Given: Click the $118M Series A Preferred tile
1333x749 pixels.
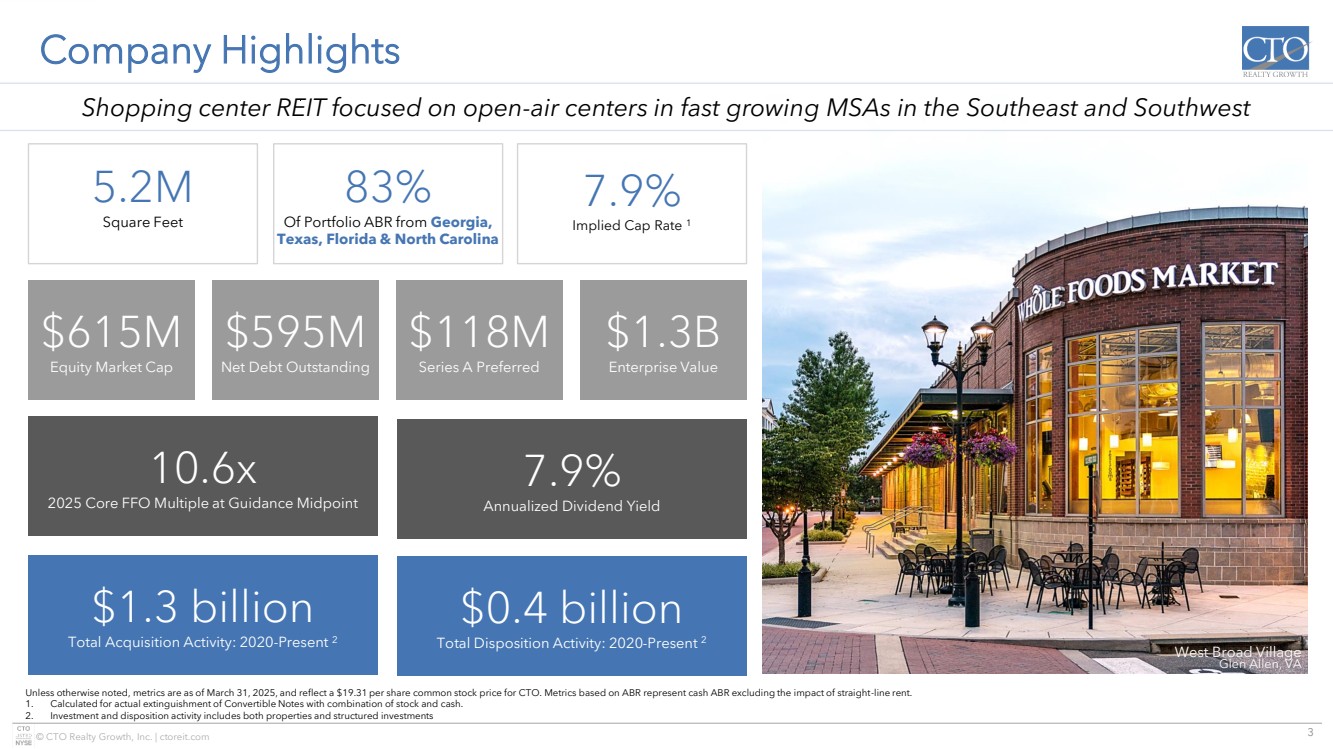Looking at the screenshot, I should tap(479, 340).
